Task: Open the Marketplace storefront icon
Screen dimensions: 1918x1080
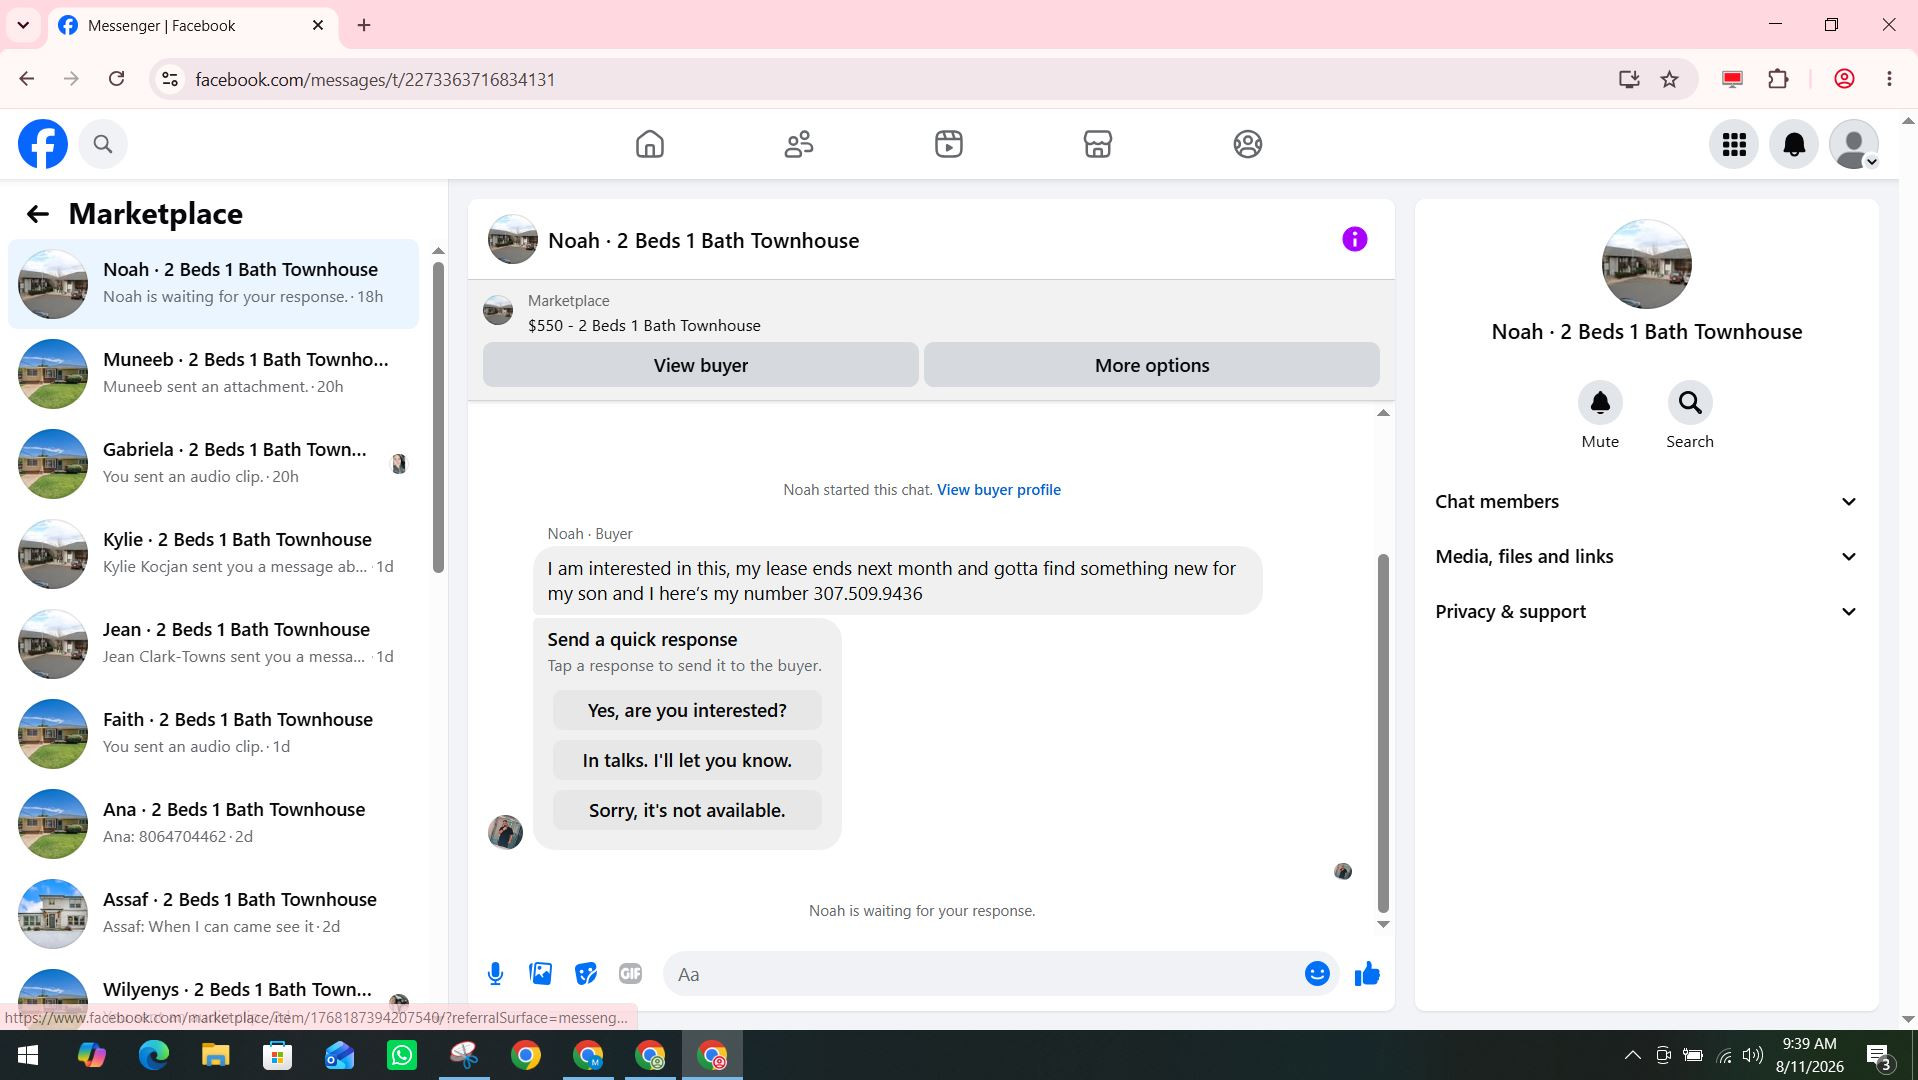Action: tap(1098, 144)
